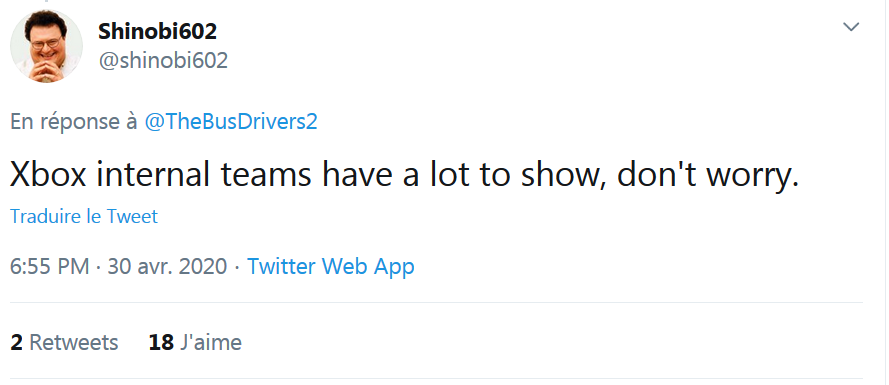Screen dimensions: 889x385
Task: Open the tweet options chevron menu
Action: 851,27
